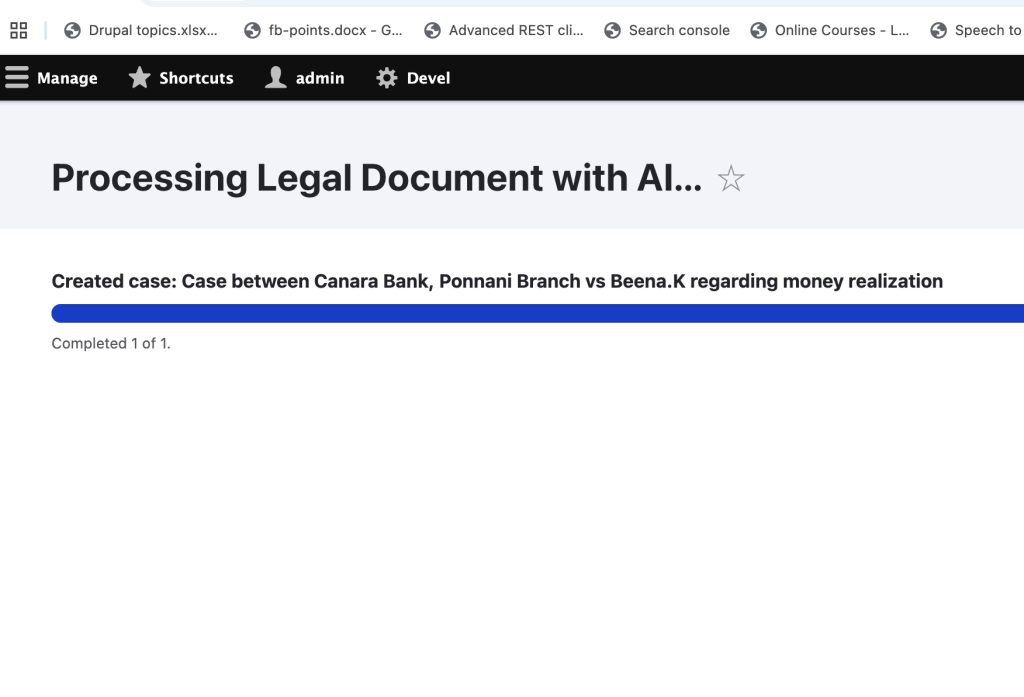Click globe icon of Search console bookmark
The height and width of the screenshot is (697, 1024).
612,30
